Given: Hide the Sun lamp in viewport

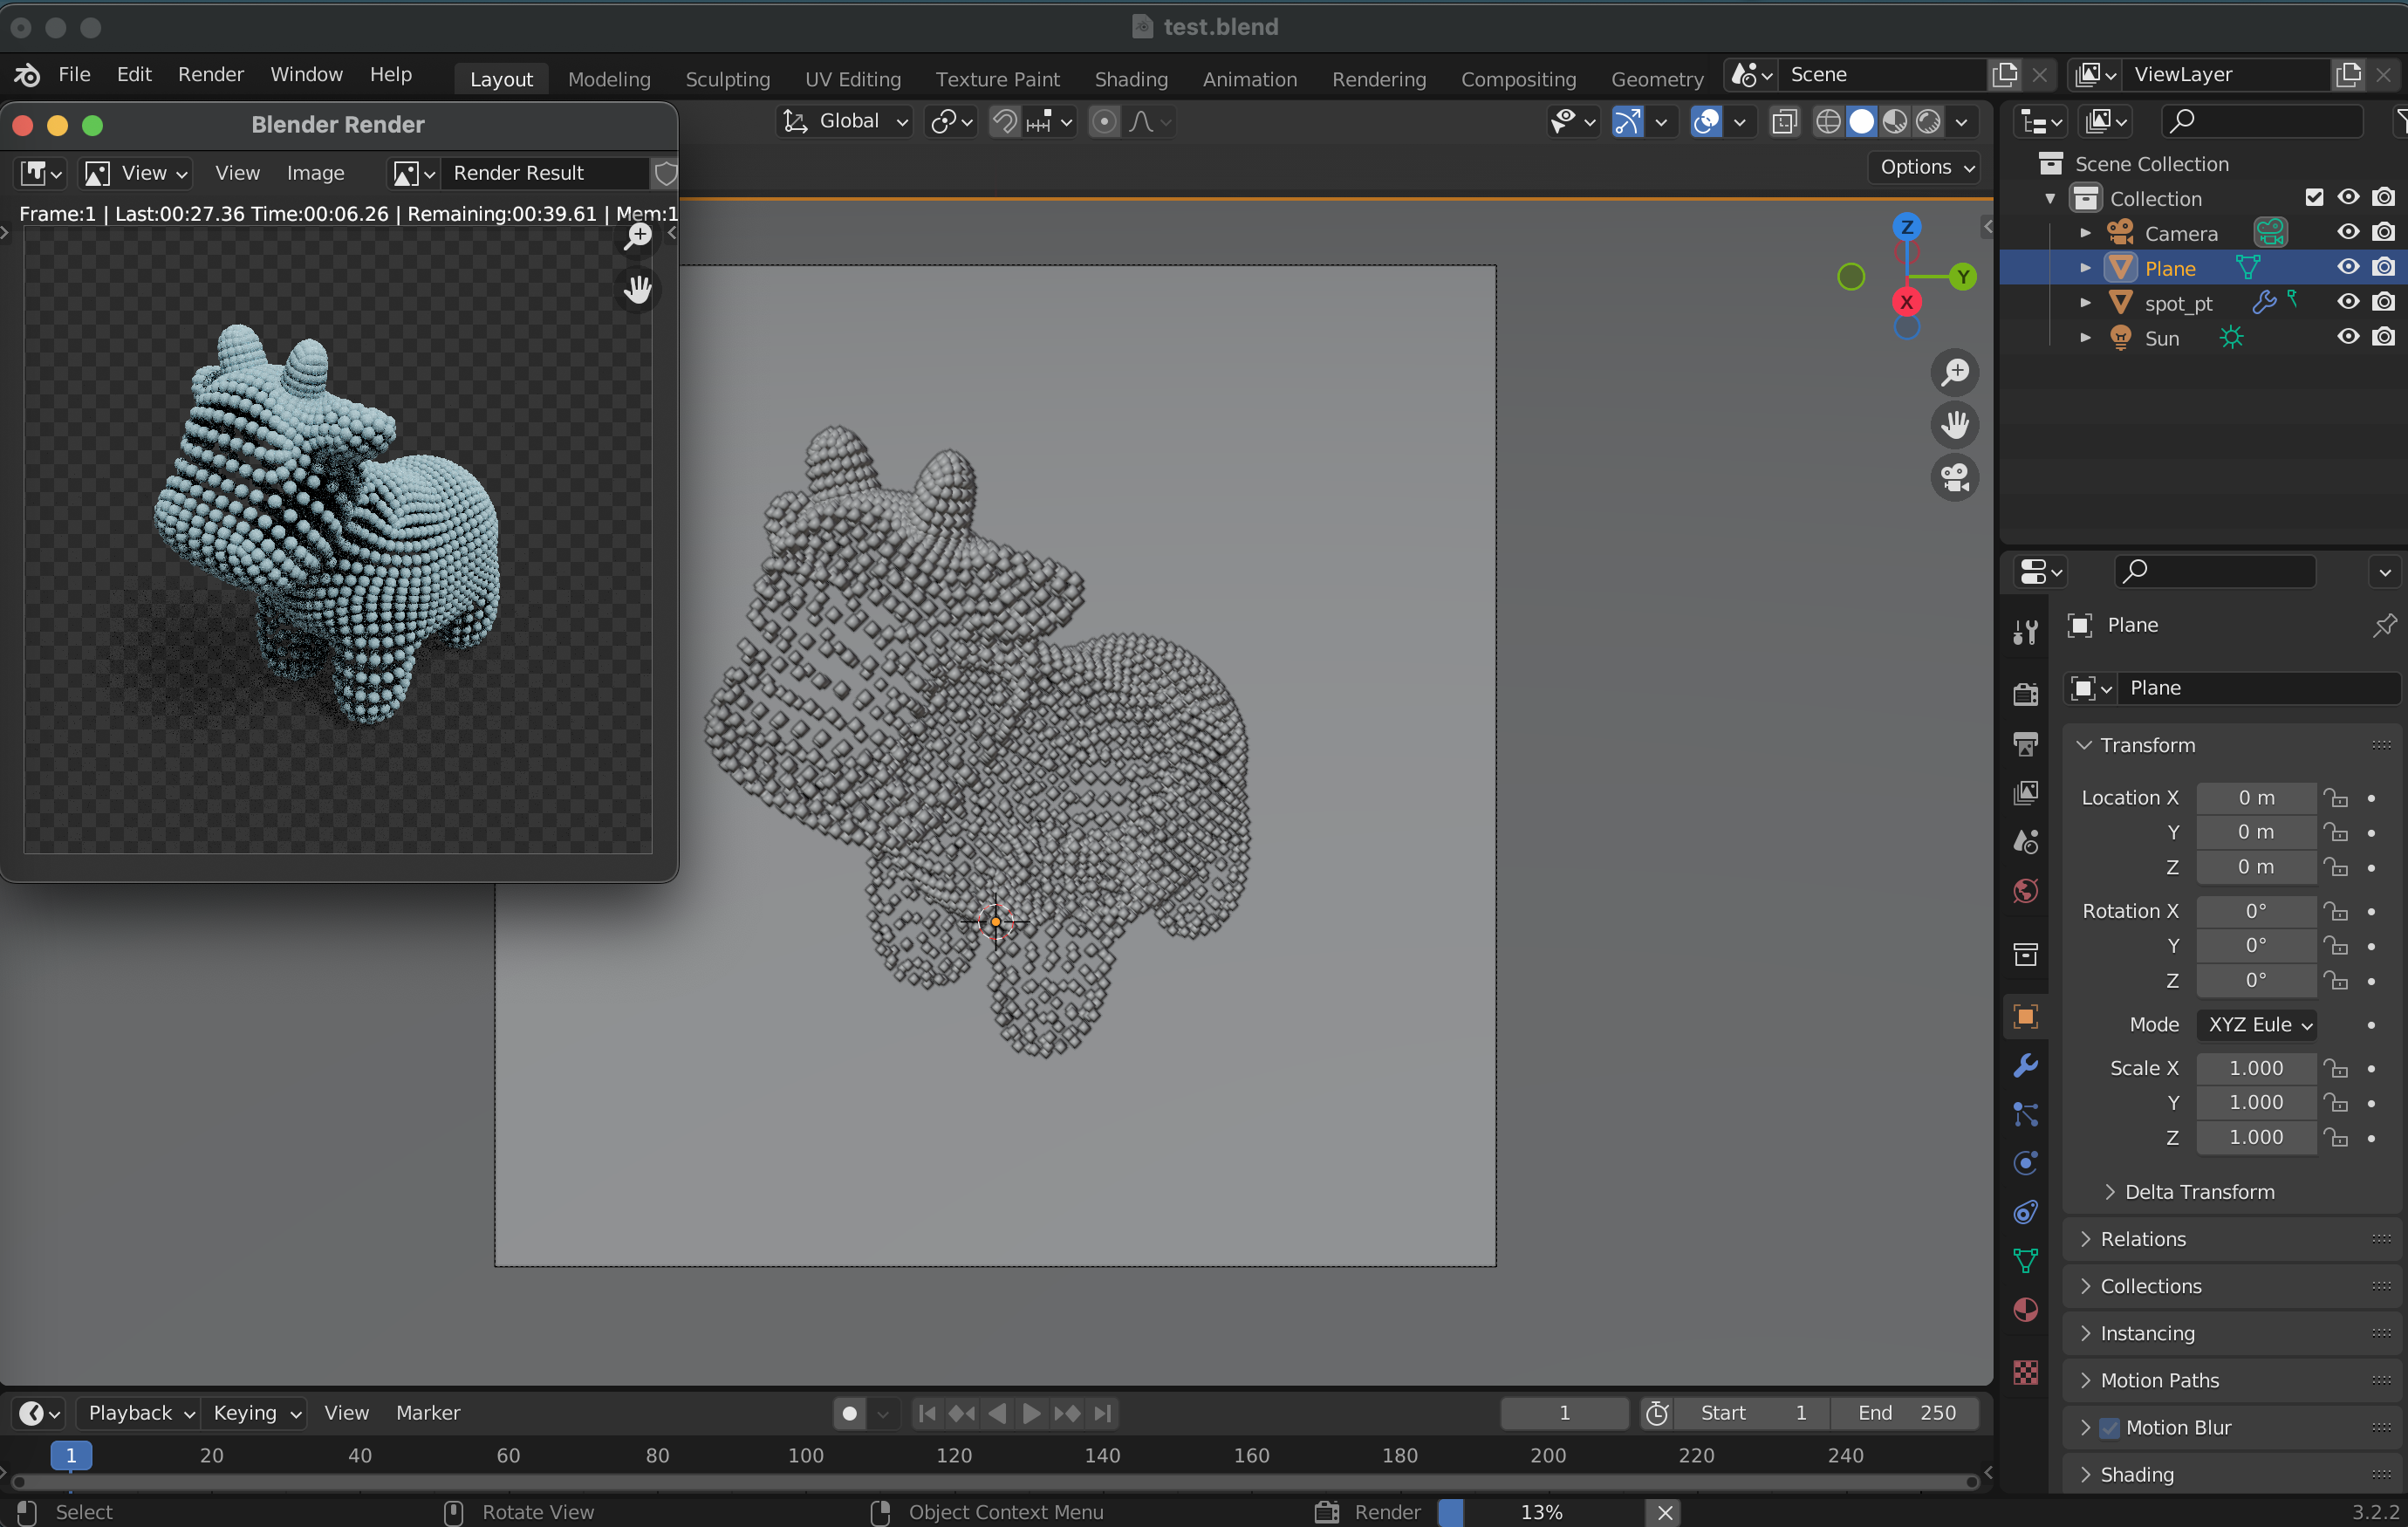Looking at the screenshot, I should pos(2347,338).
